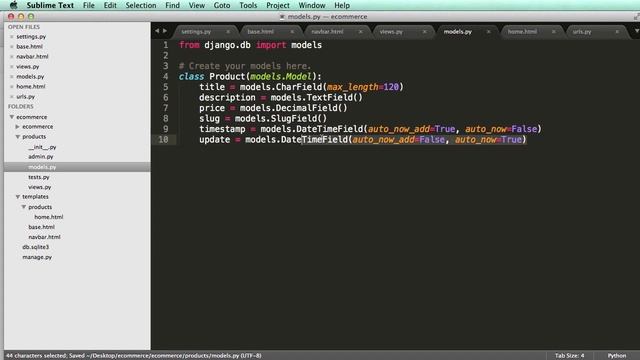Open urls.py from Open Files list
Viewport: 640px width, 360px height.
pyautogui.click(x=25, y=97)
